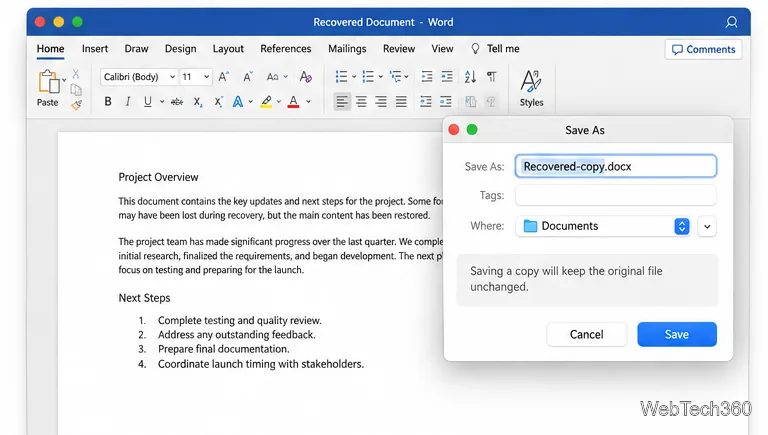The image size is (768, 435).
Task: Decrease font size with the smaller A icon
Action: pyautogui.click(x=248, y=77)
